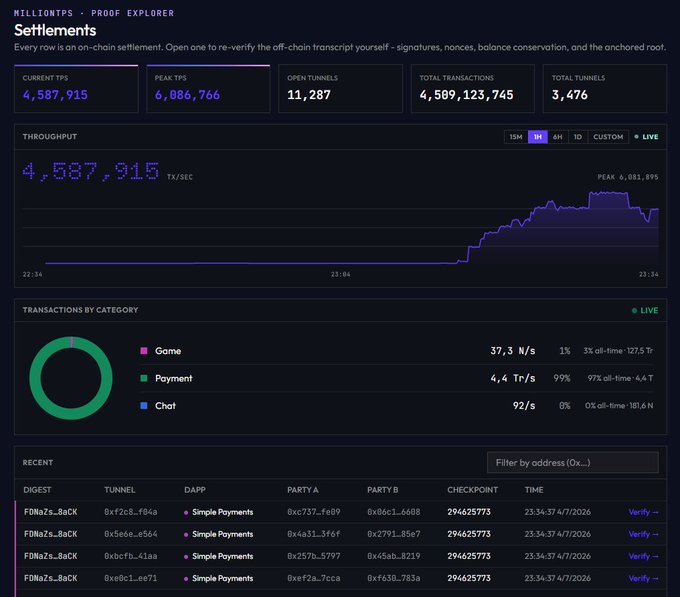
Task: Click the Game rate 37,3 N/s value
Action: pyautogui.click(x=513, y=351)
